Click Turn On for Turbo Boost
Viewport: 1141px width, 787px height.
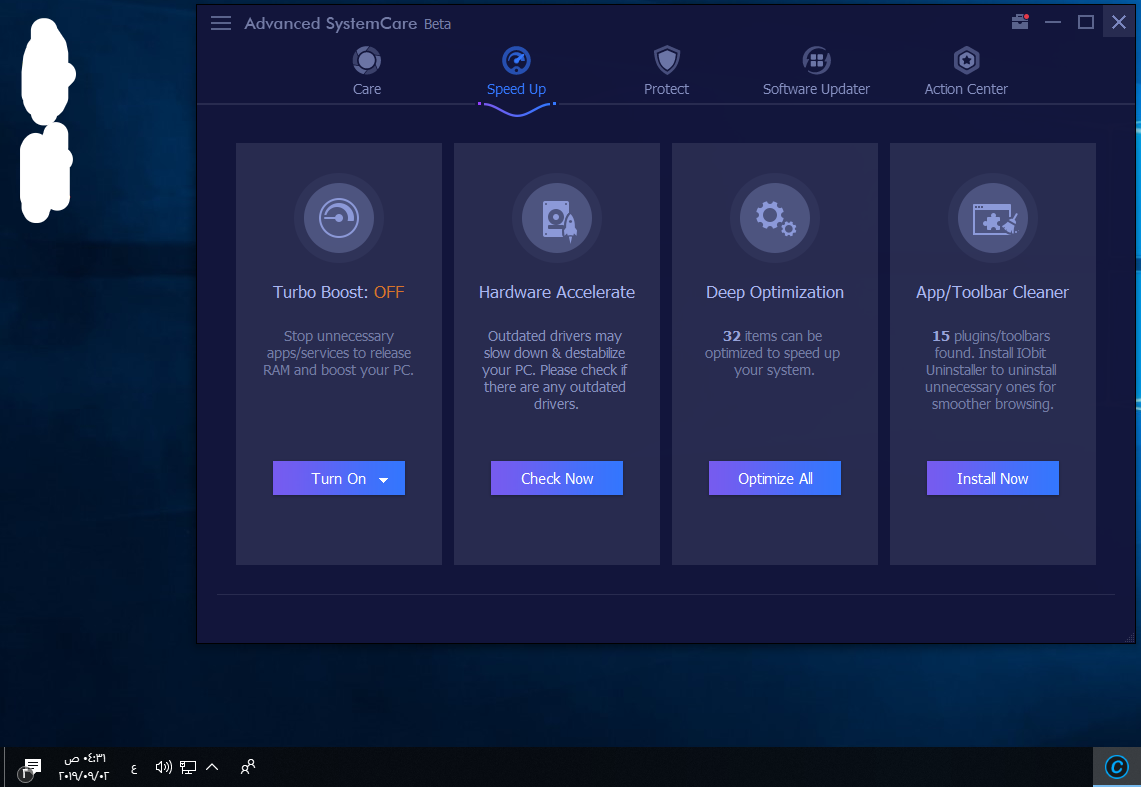coord(338,478)
